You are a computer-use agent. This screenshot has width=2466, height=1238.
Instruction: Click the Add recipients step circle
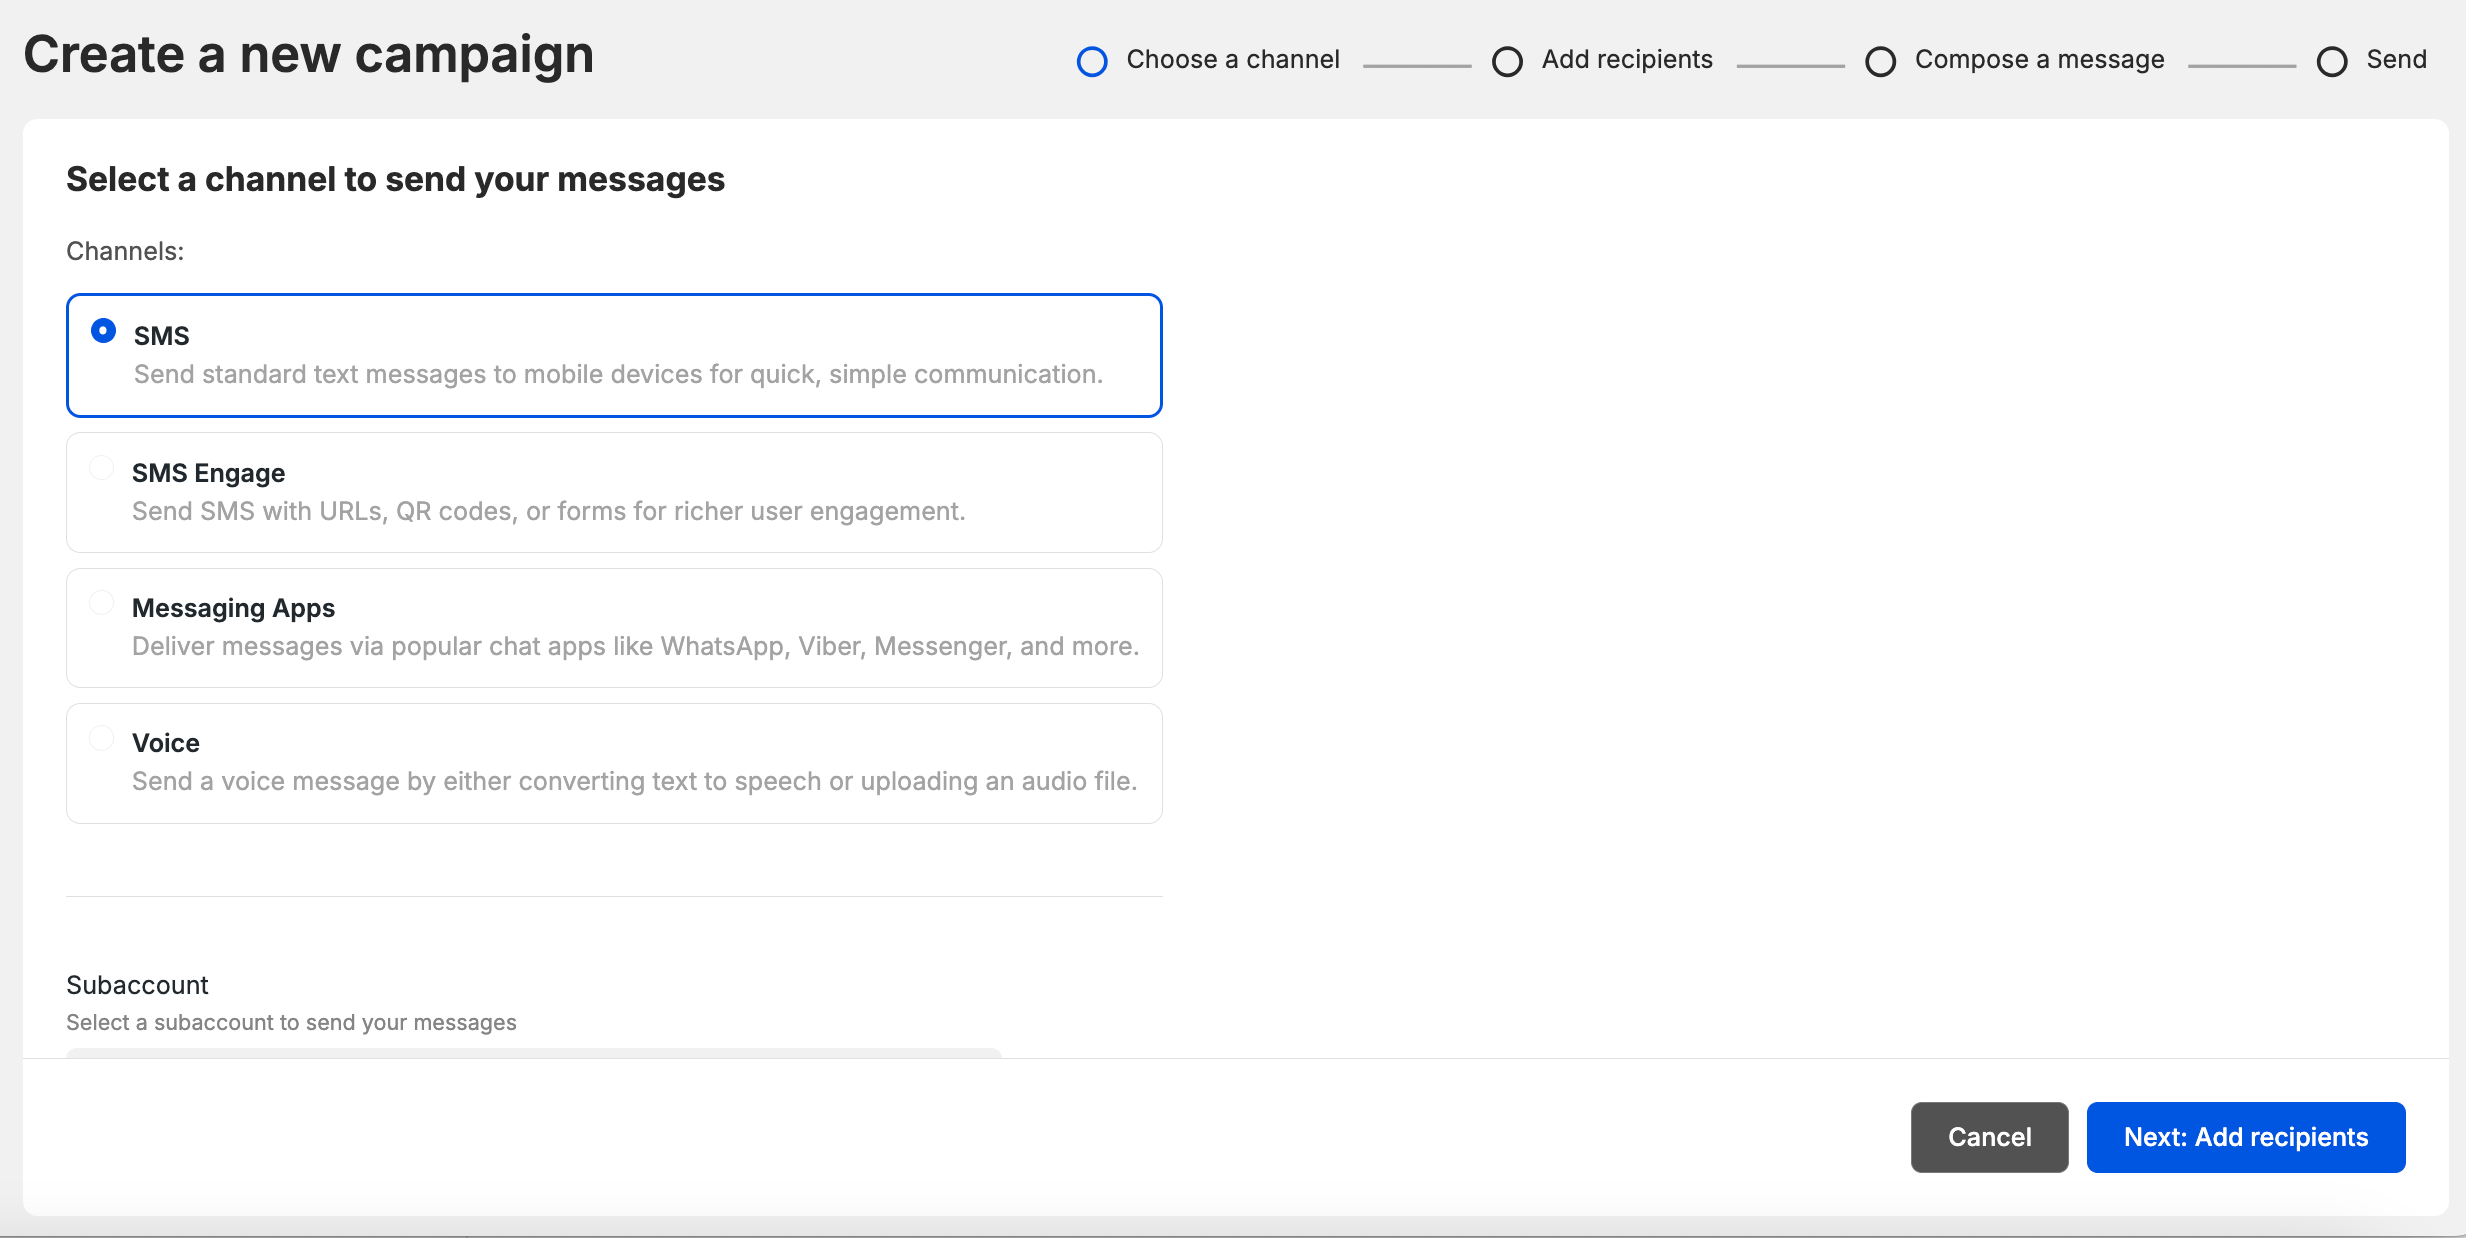(1507, 62)
